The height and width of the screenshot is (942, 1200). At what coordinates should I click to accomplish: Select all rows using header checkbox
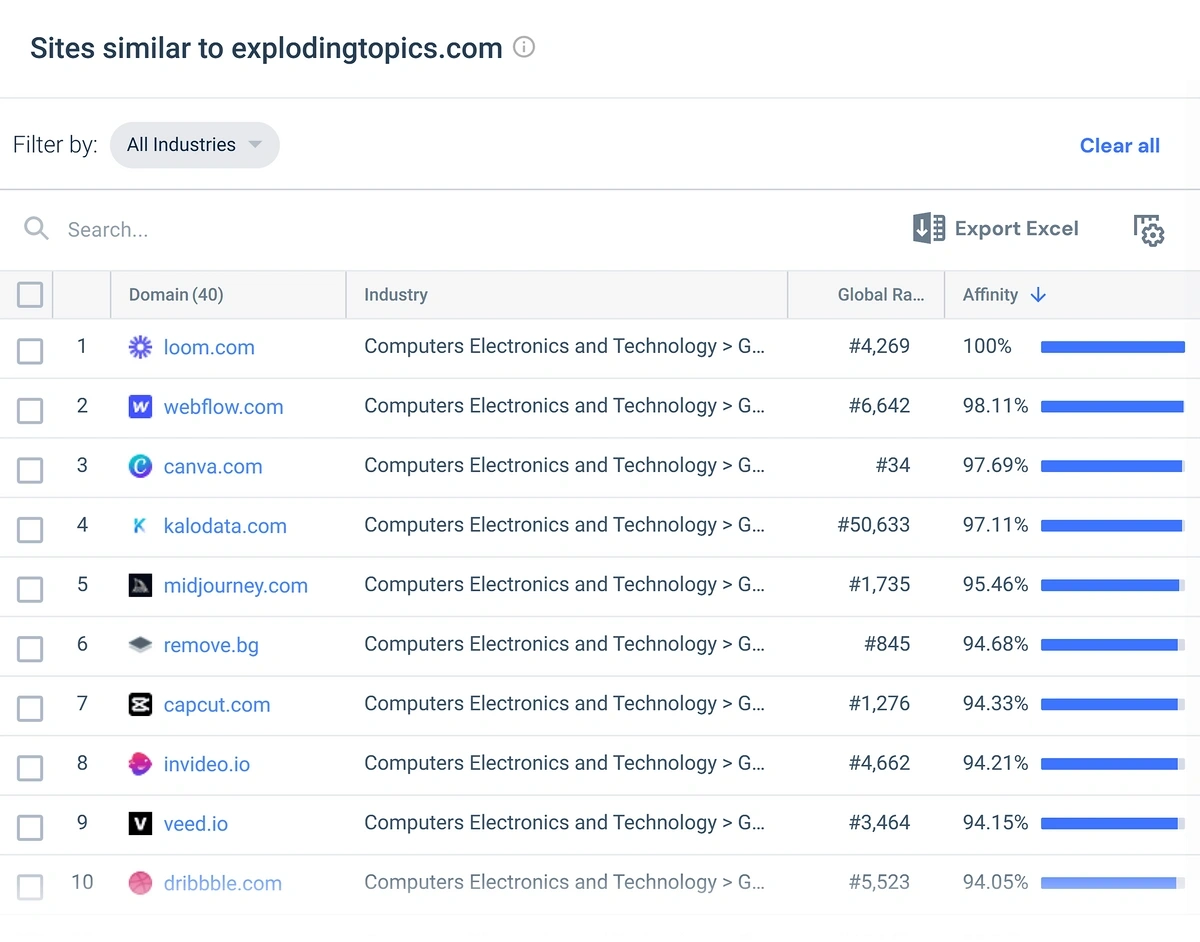point(30,294)
